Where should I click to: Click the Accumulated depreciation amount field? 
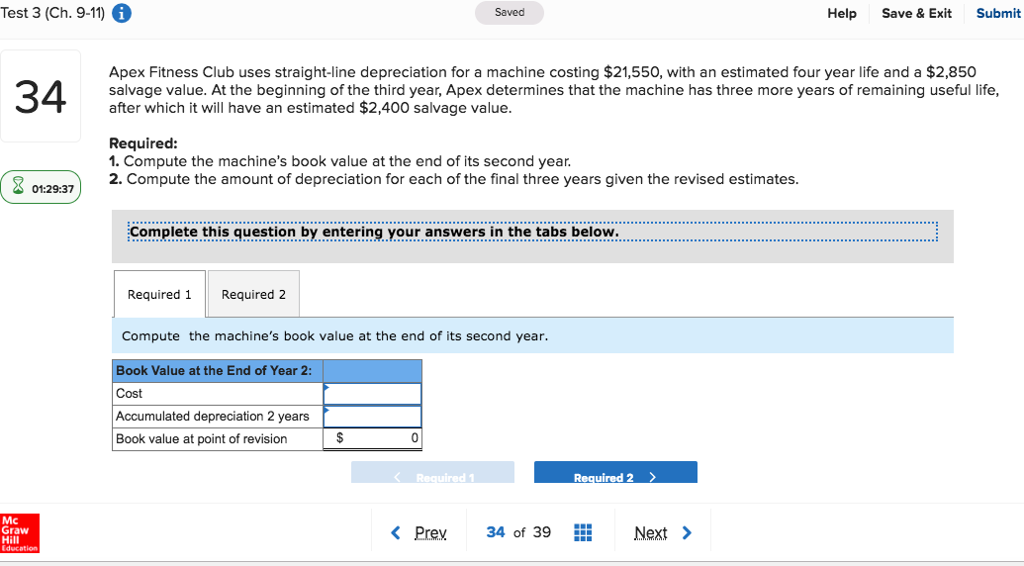click(x=372, y=416)
